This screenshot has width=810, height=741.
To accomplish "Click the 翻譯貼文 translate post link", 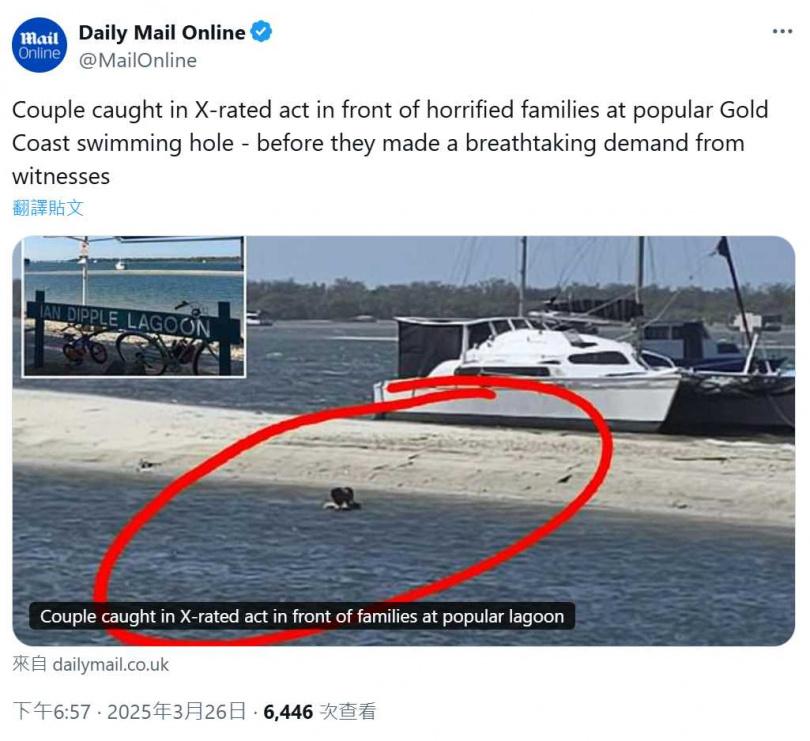I will pyautogui.click(x=48, y=208).
